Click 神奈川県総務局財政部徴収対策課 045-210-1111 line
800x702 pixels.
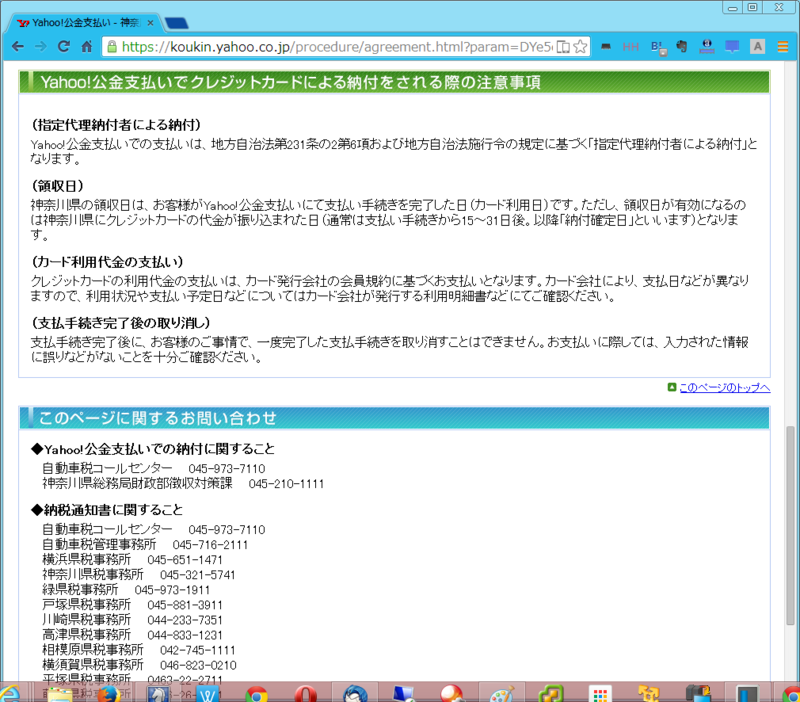(x=183, y=484)
